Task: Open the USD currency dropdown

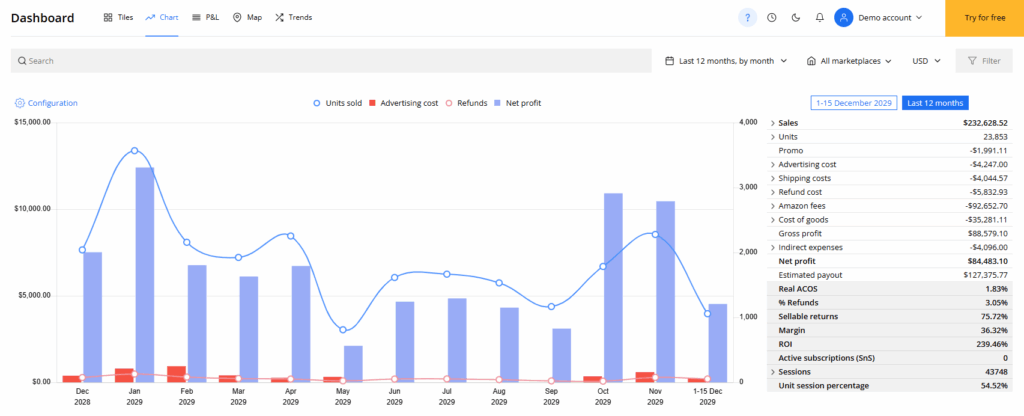Action: click(926, 61)
